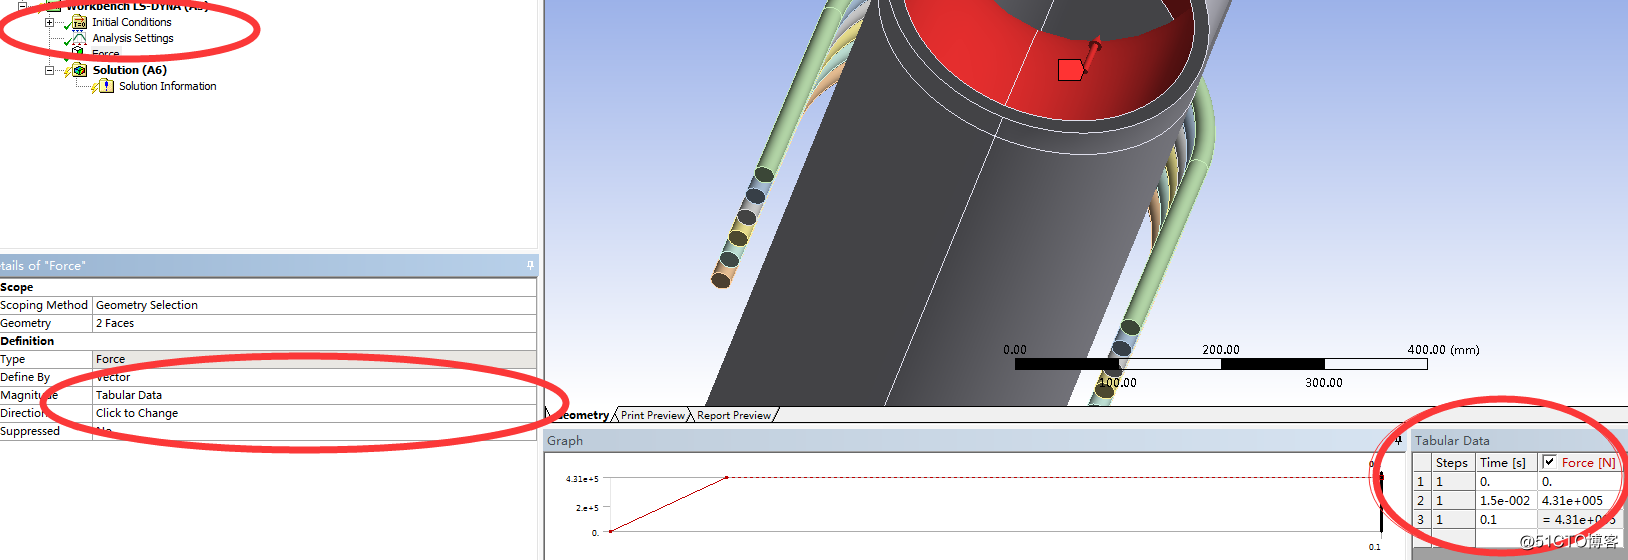Click the red force flag in viewport
The height and width of the screenshot is (560, 1628).
1070,69
